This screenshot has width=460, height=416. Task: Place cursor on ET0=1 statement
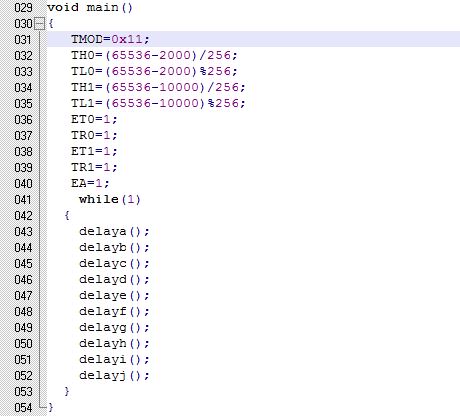pyautogui.click(x=94, y=119)
